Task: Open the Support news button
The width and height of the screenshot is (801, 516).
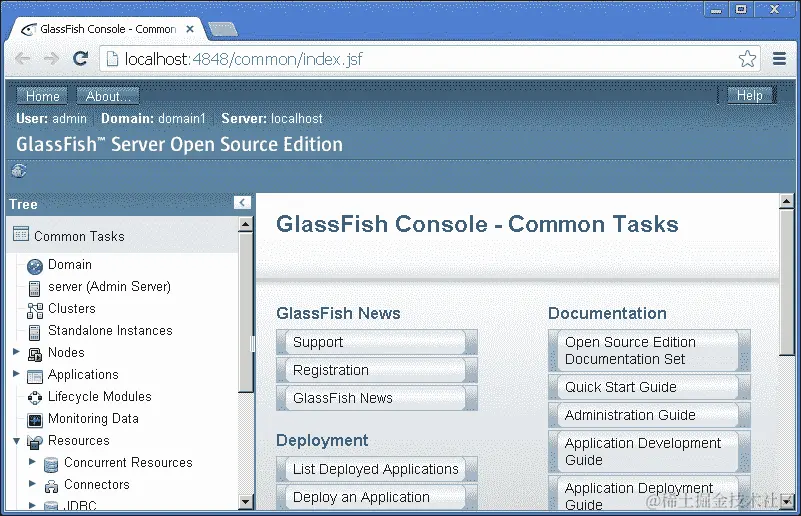Action: click(x=377, y=342)
